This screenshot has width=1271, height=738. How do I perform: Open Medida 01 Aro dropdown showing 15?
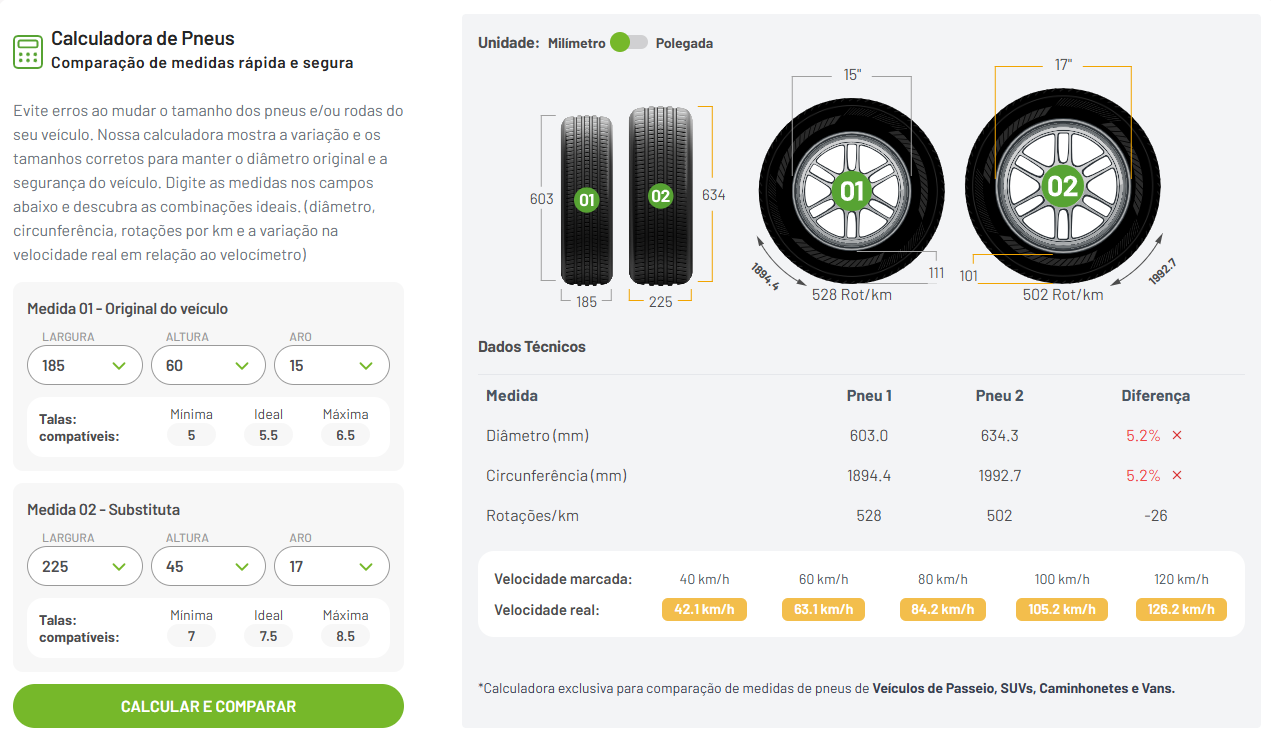pyautogui.click(x=332, y=365)
